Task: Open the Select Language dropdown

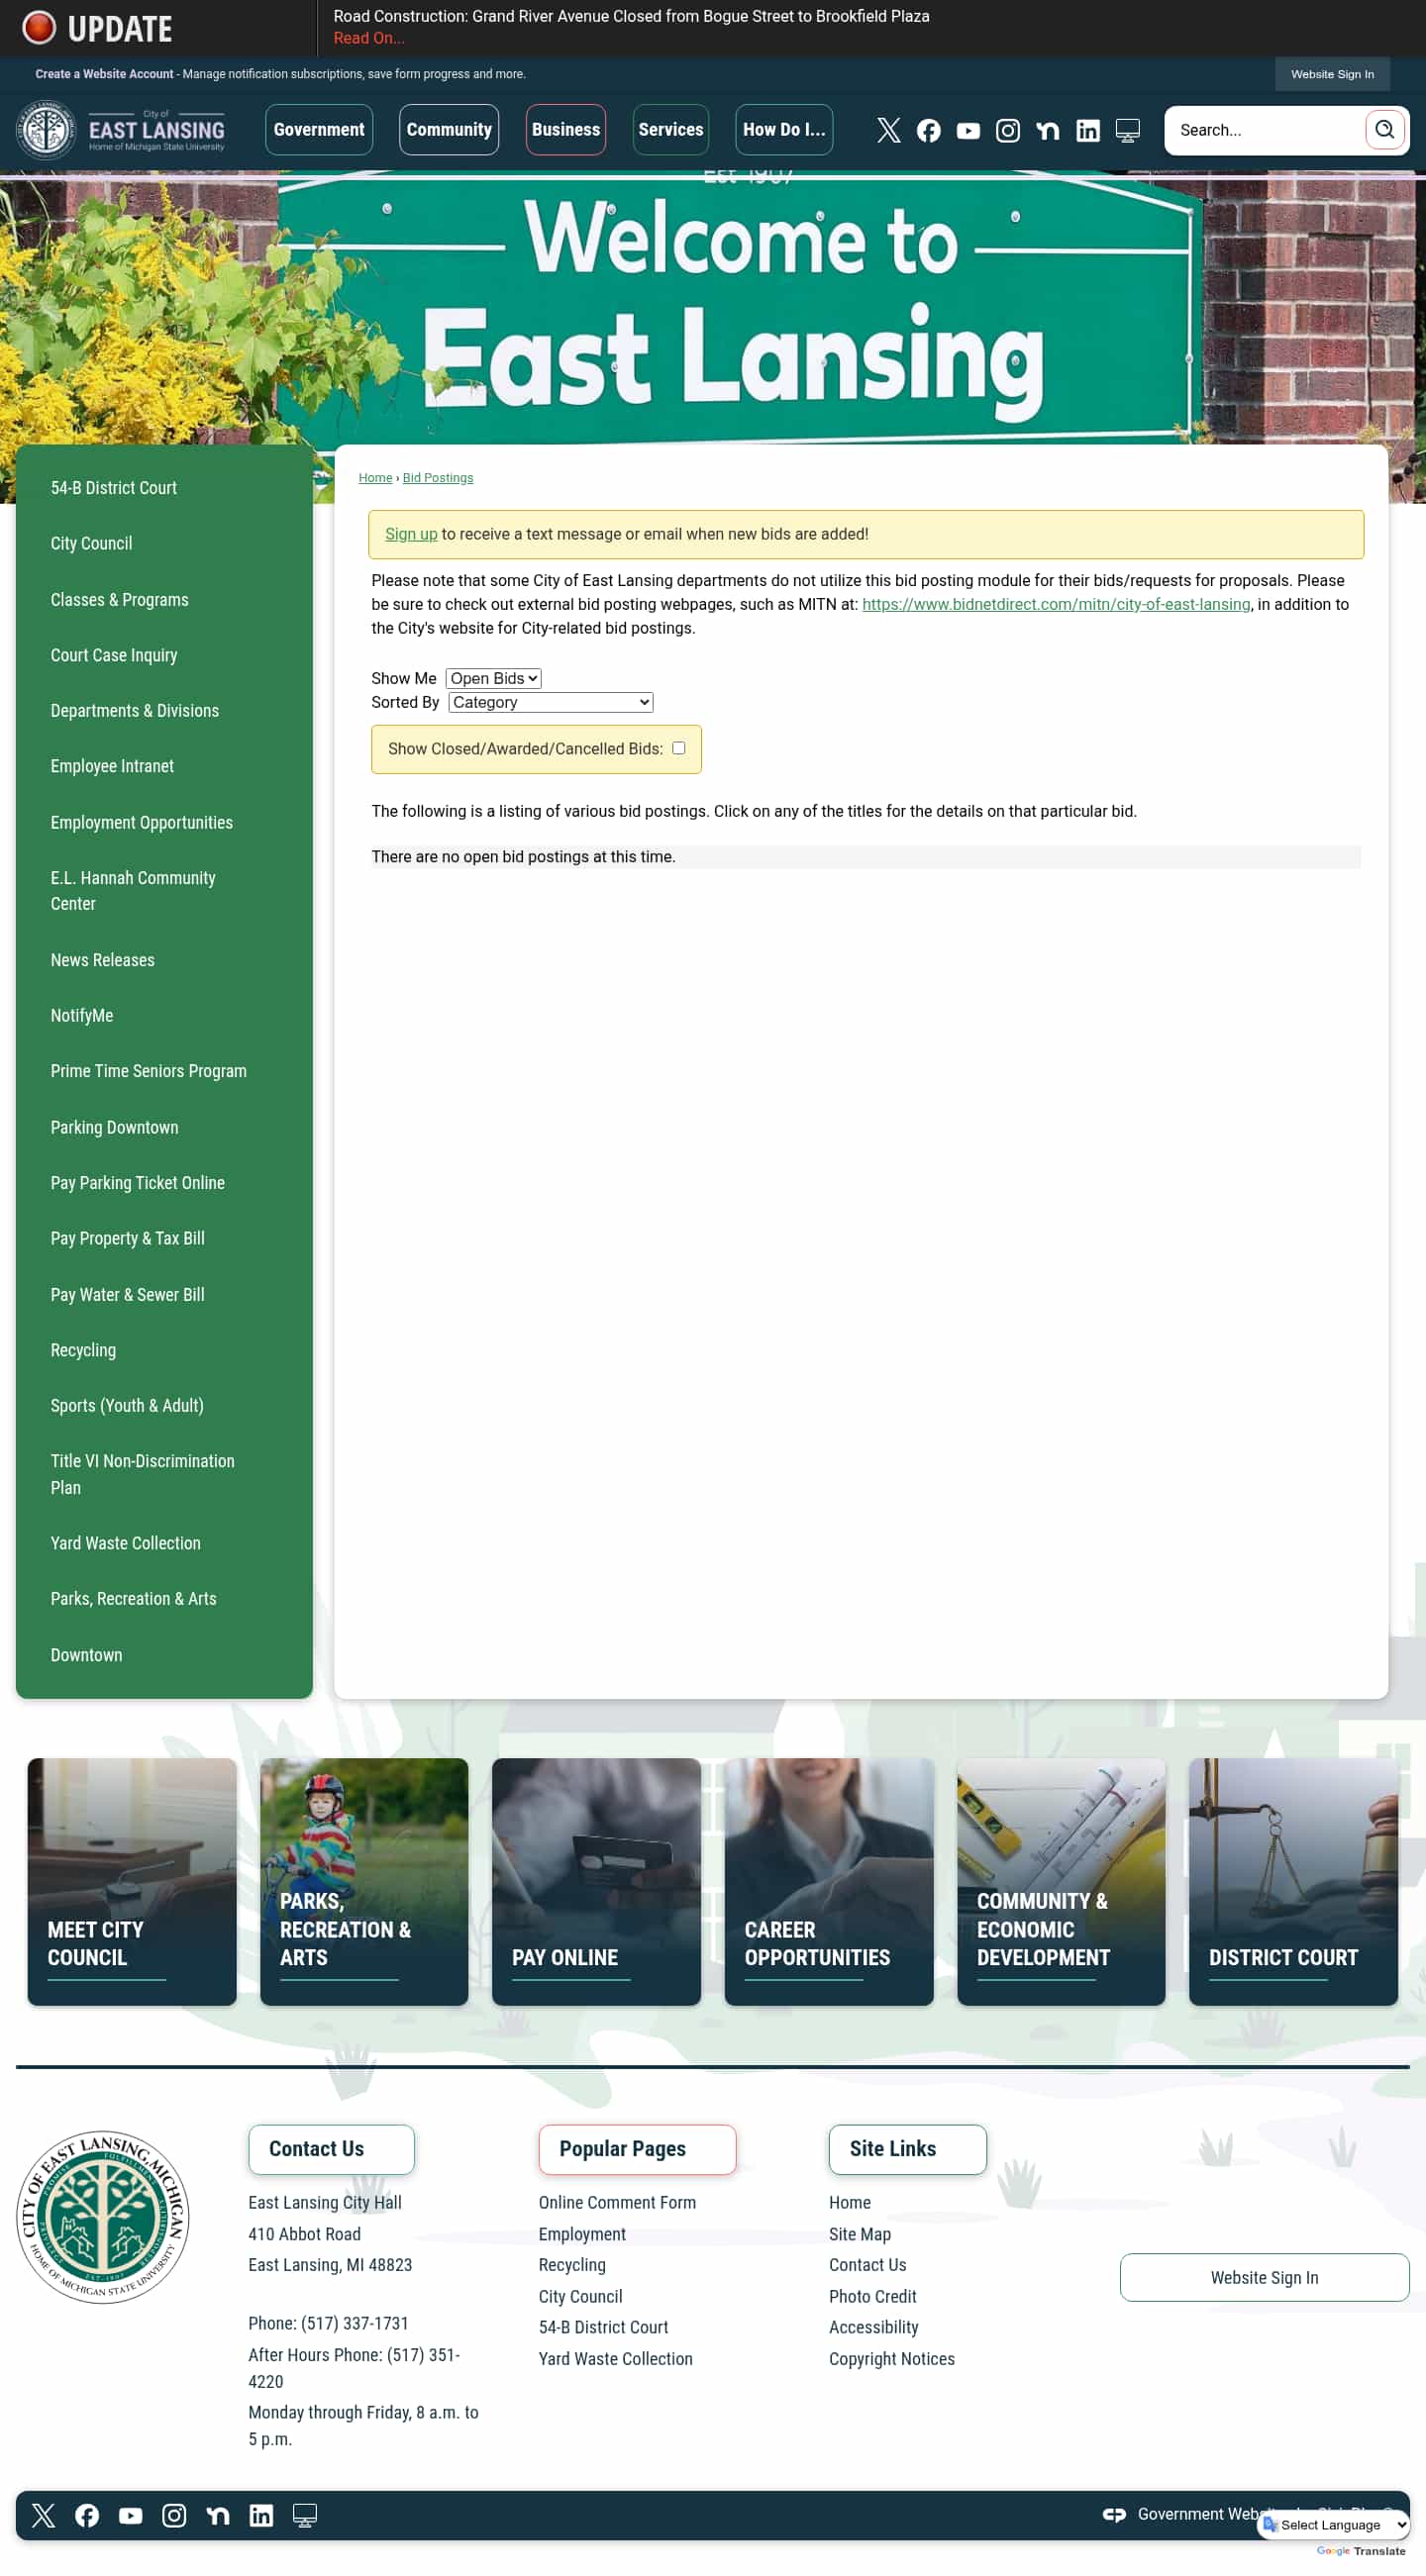Action: [1335, 2525]
